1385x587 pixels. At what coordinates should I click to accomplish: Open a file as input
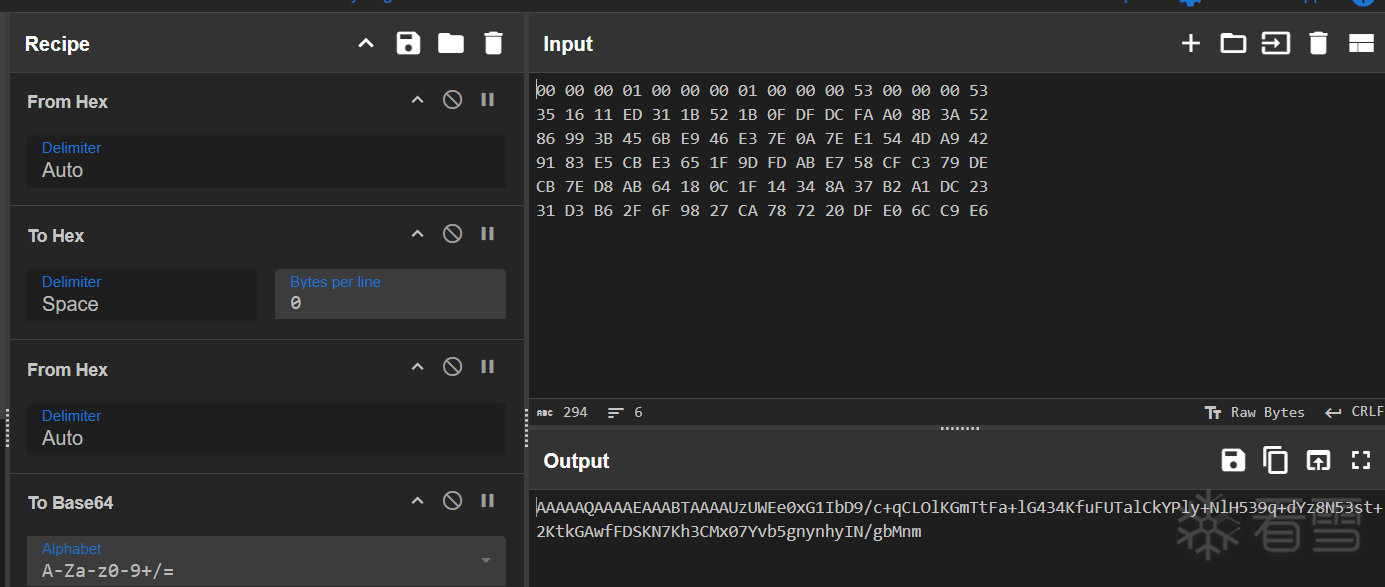click(1233, 43)
